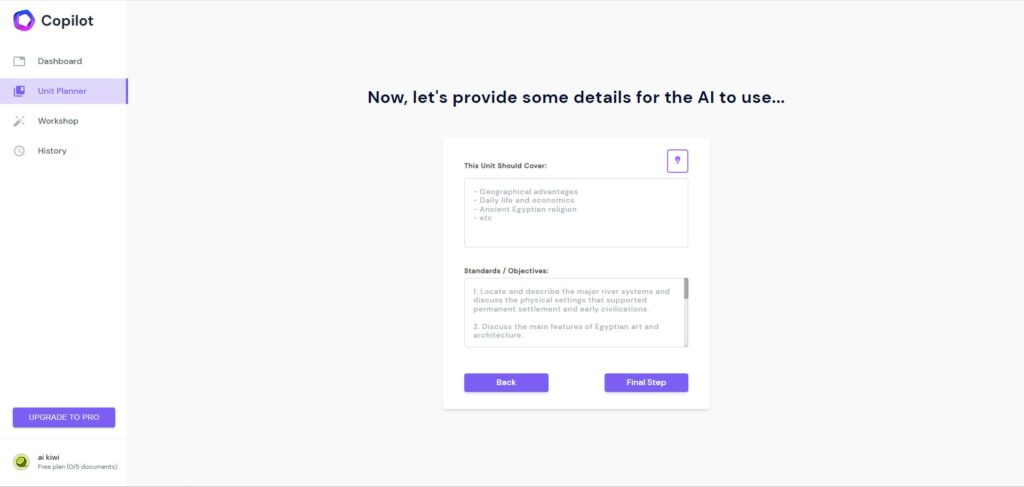This screenshot has width=1024, height=487.
Task: Click the Copilot logo icon
Action: pyautogui.click(x=24, y=20)
